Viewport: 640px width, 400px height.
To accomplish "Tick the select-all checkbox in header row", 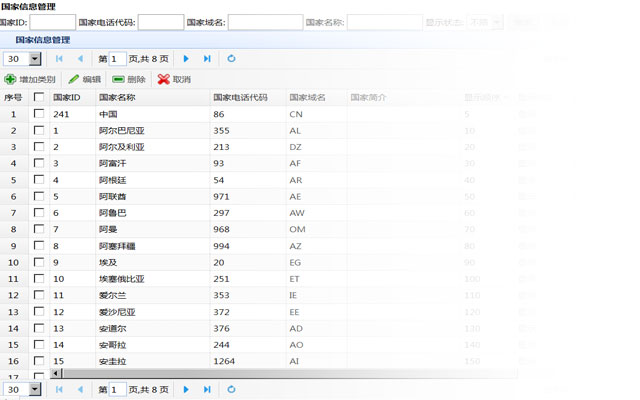I will tap(39, 98).
